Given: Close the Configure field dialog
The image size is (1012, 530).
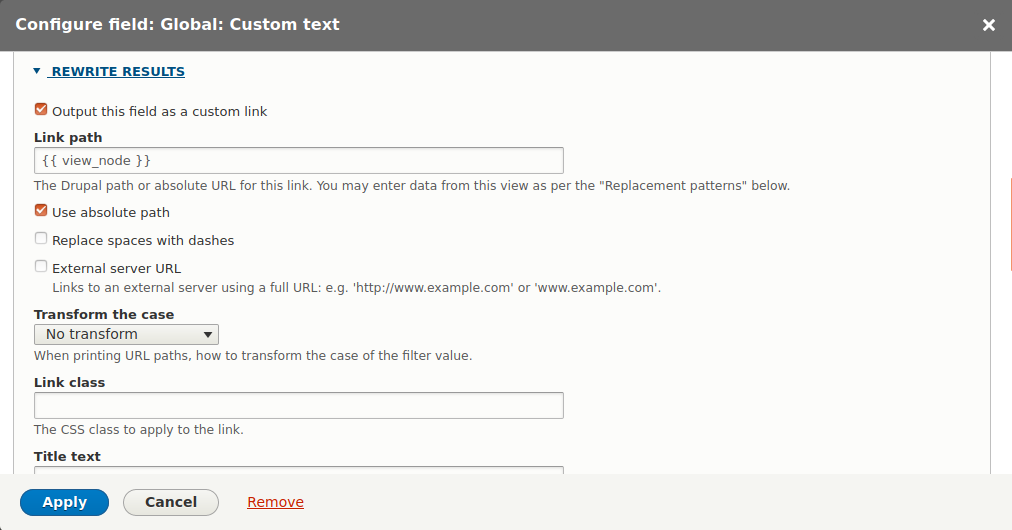Looking at the screenshot, I should point(988,25).
